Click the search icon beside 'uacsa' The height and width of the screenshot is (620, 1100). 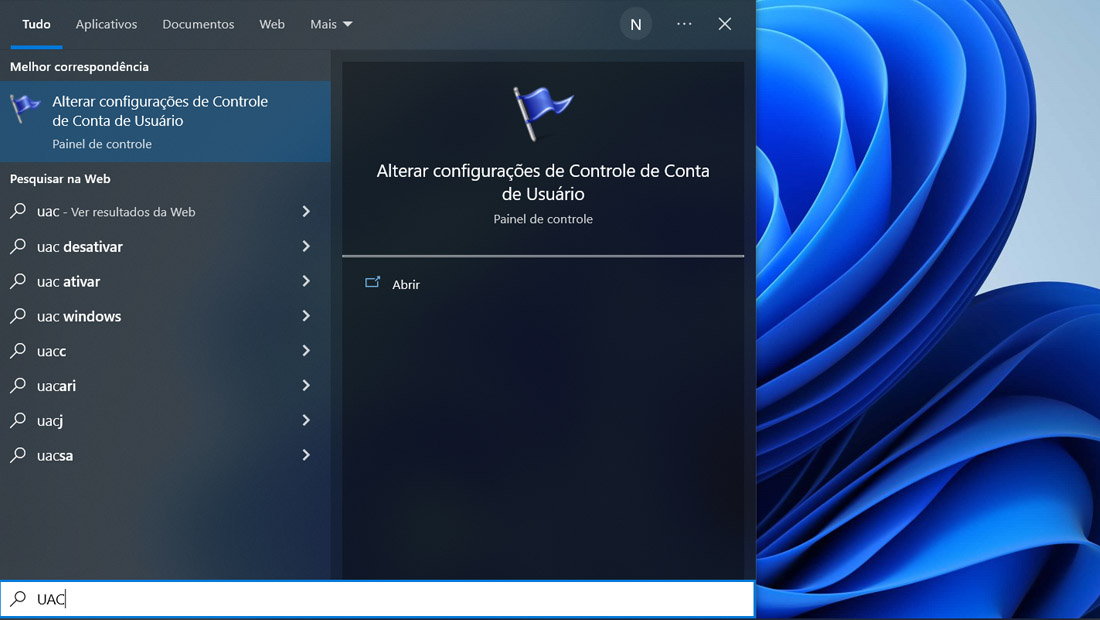click(18, 454)
